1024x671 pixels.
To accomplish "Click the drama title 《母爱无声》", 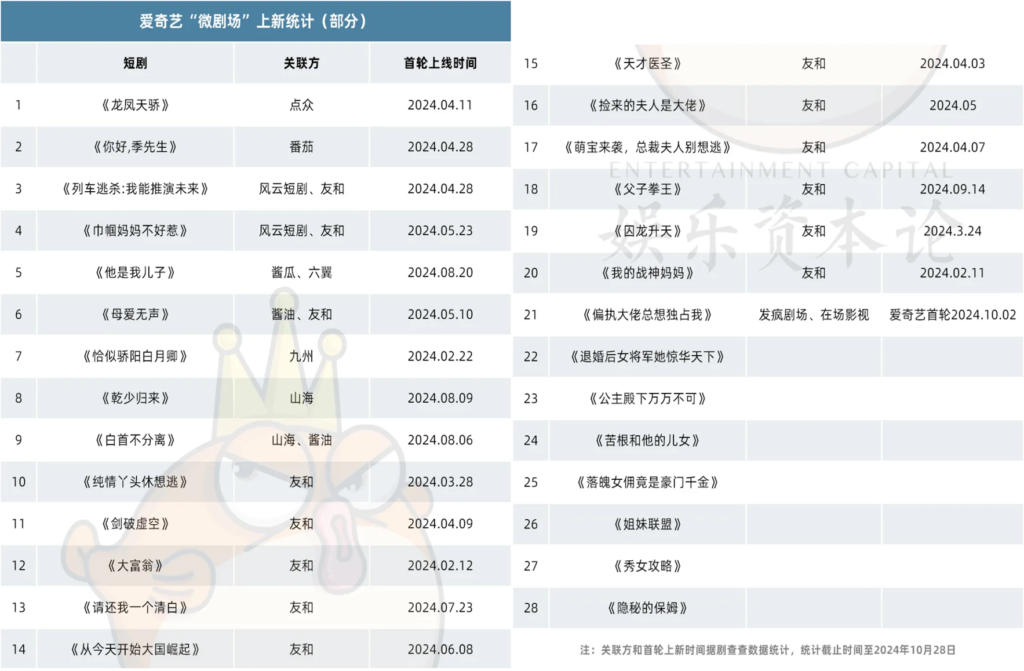I will [x=135, y=314].
